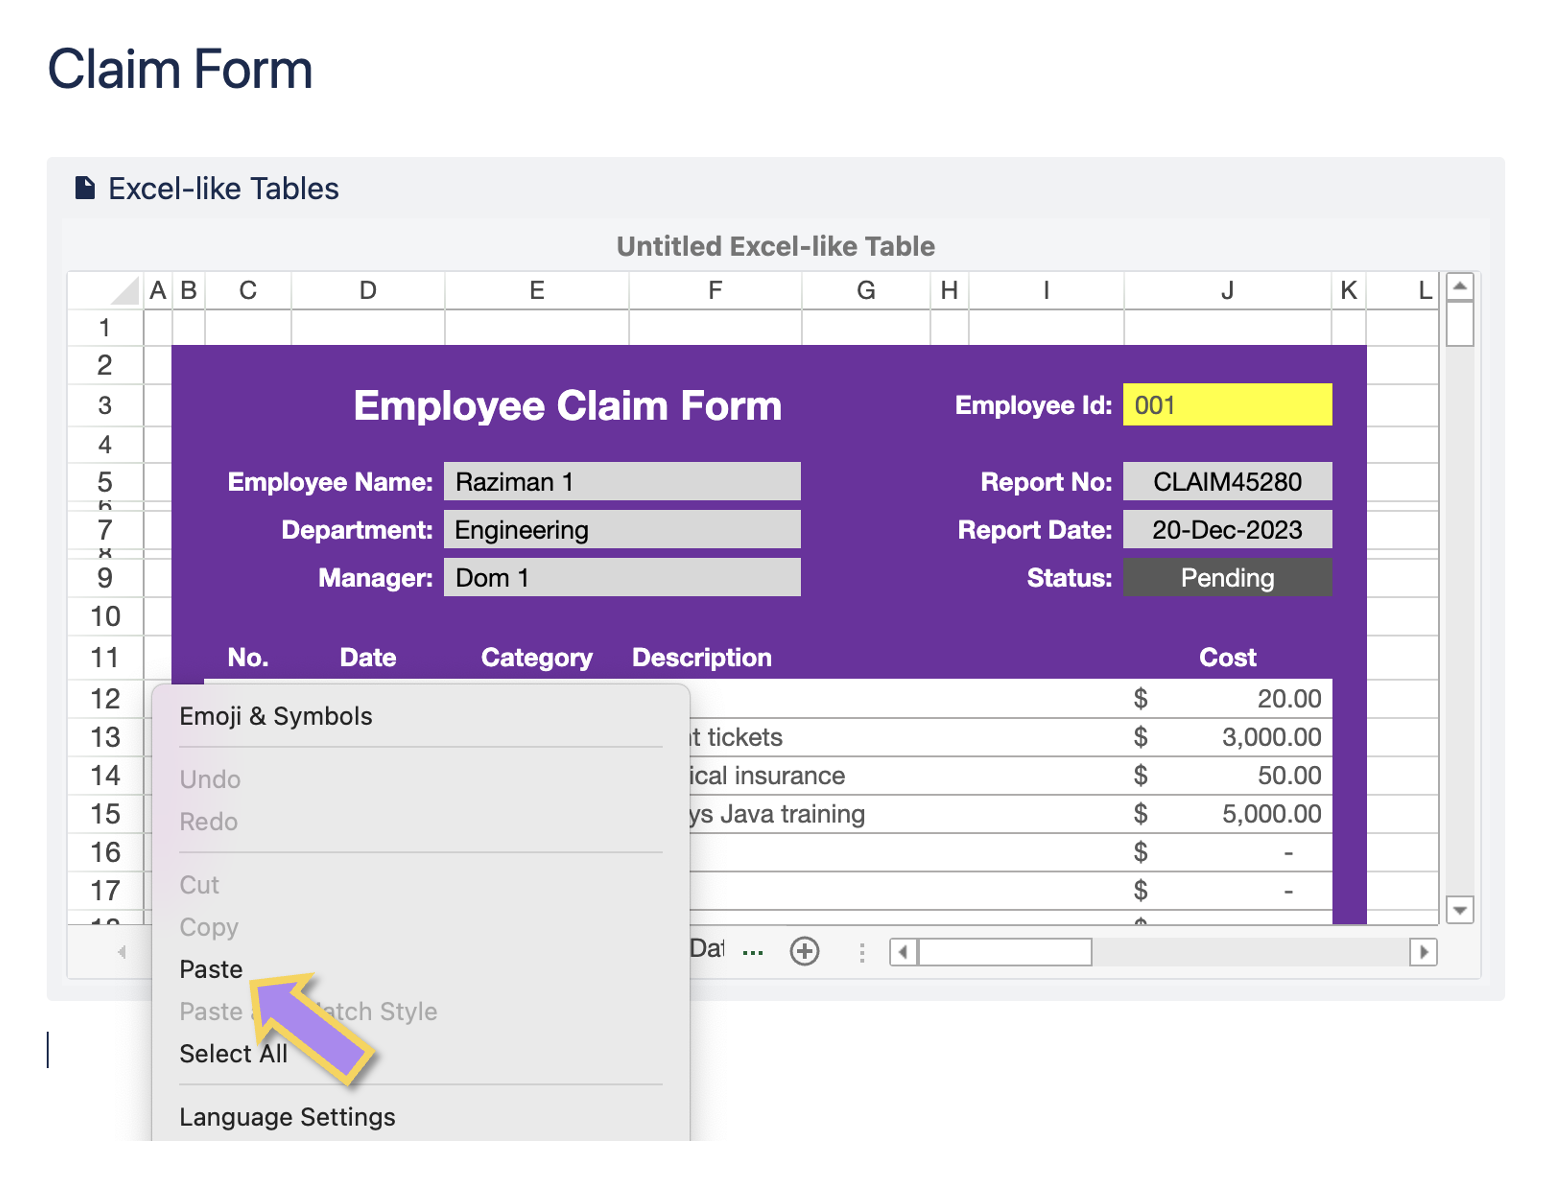Image resolution: width=1544 pixels, height=1186 pixels.
Task: Select the yellow Employee Id cell
Action: (x=1227, y=405)
